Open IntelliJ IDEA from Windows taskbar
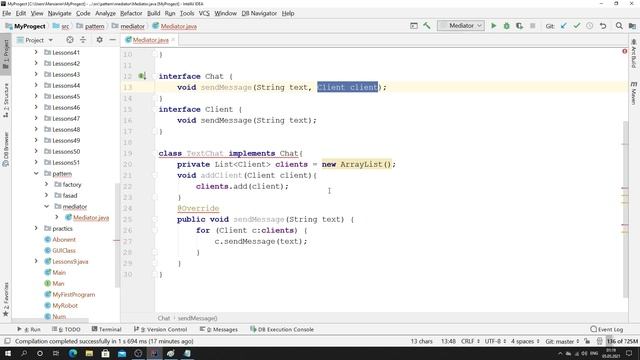640x360 pixels. [x=154, y=353]
